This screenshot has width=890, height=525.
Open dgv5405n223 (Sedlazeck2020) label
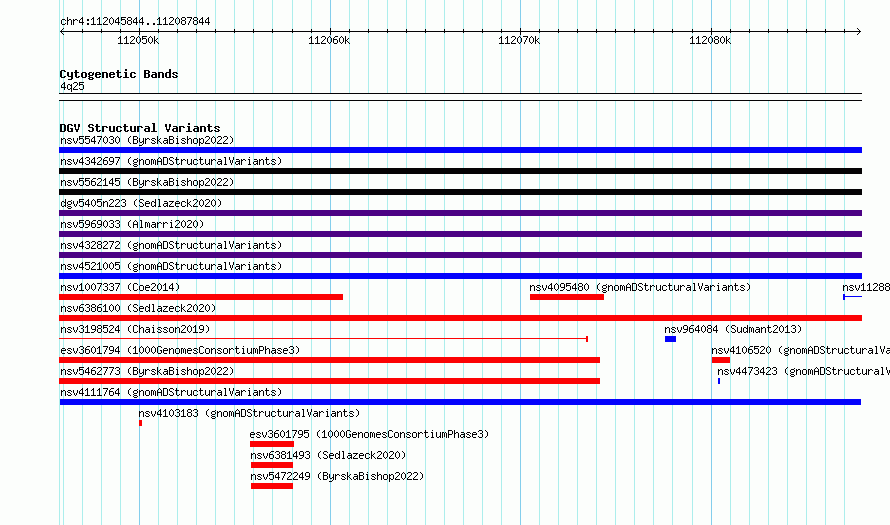click(141, 203)
